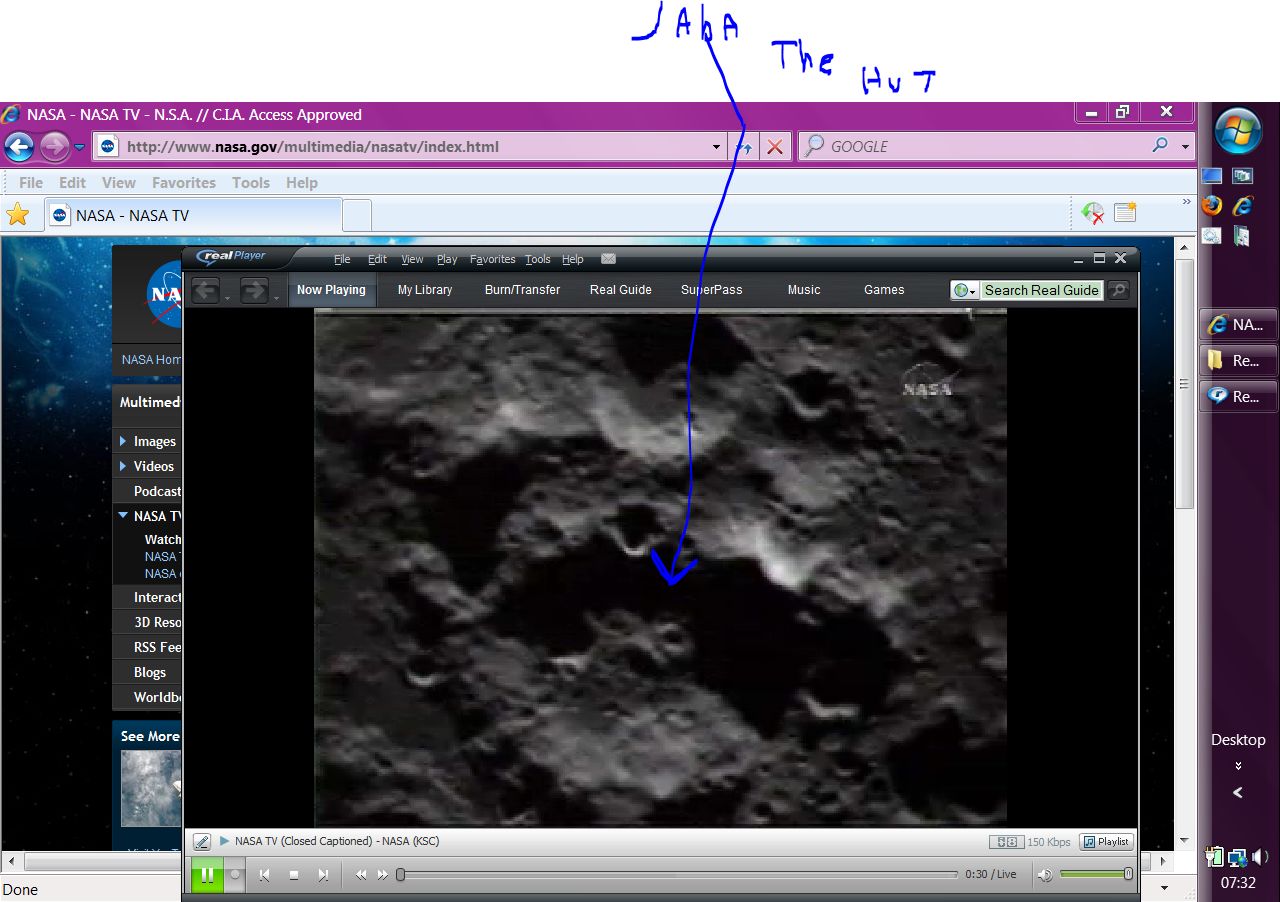Launch Internet Explorer from quick launch
The height and width of the screenshot is (902, 1280).
[x=1242, y=206]
